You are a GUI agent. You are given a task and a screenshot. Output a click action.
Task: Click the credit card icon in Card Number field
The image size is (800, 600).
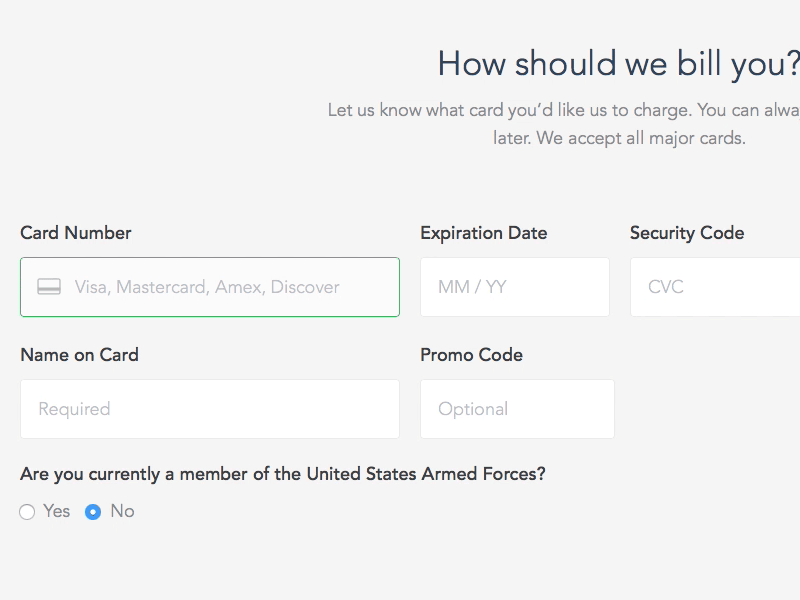[48, 287]
